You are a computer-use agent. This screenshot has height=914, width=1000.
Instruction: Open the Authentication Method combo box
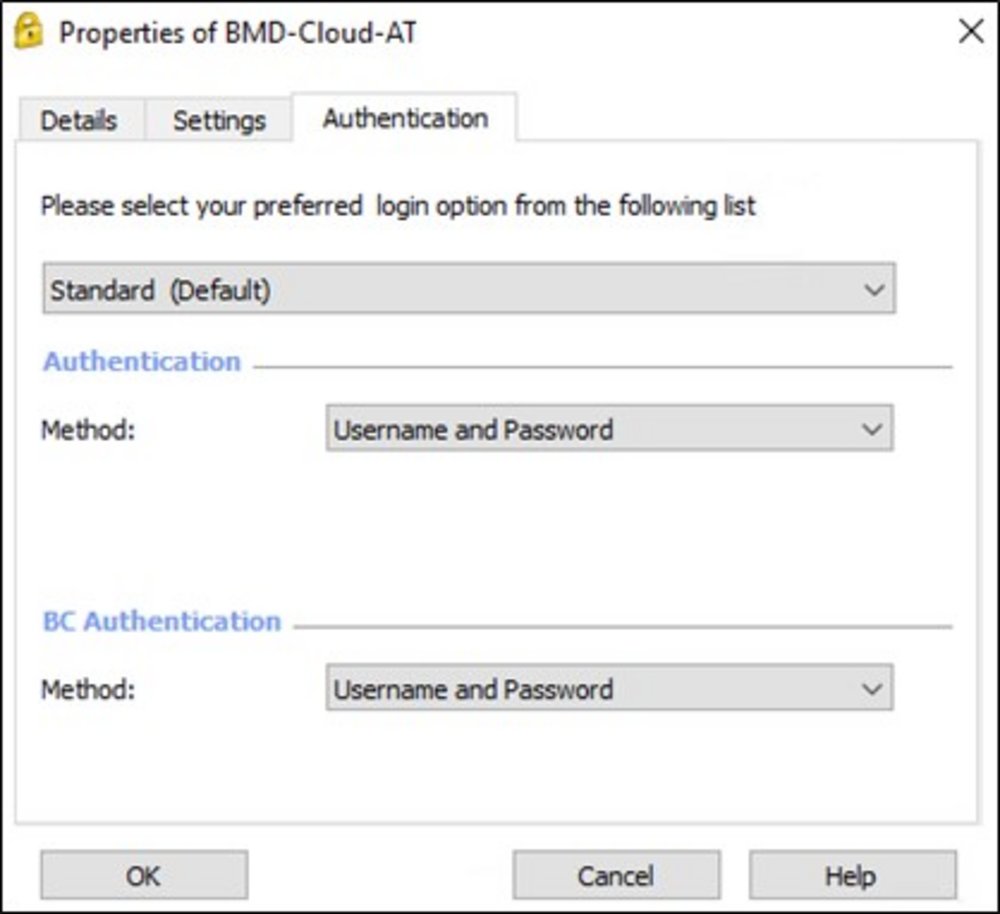[x=609, y=430]
